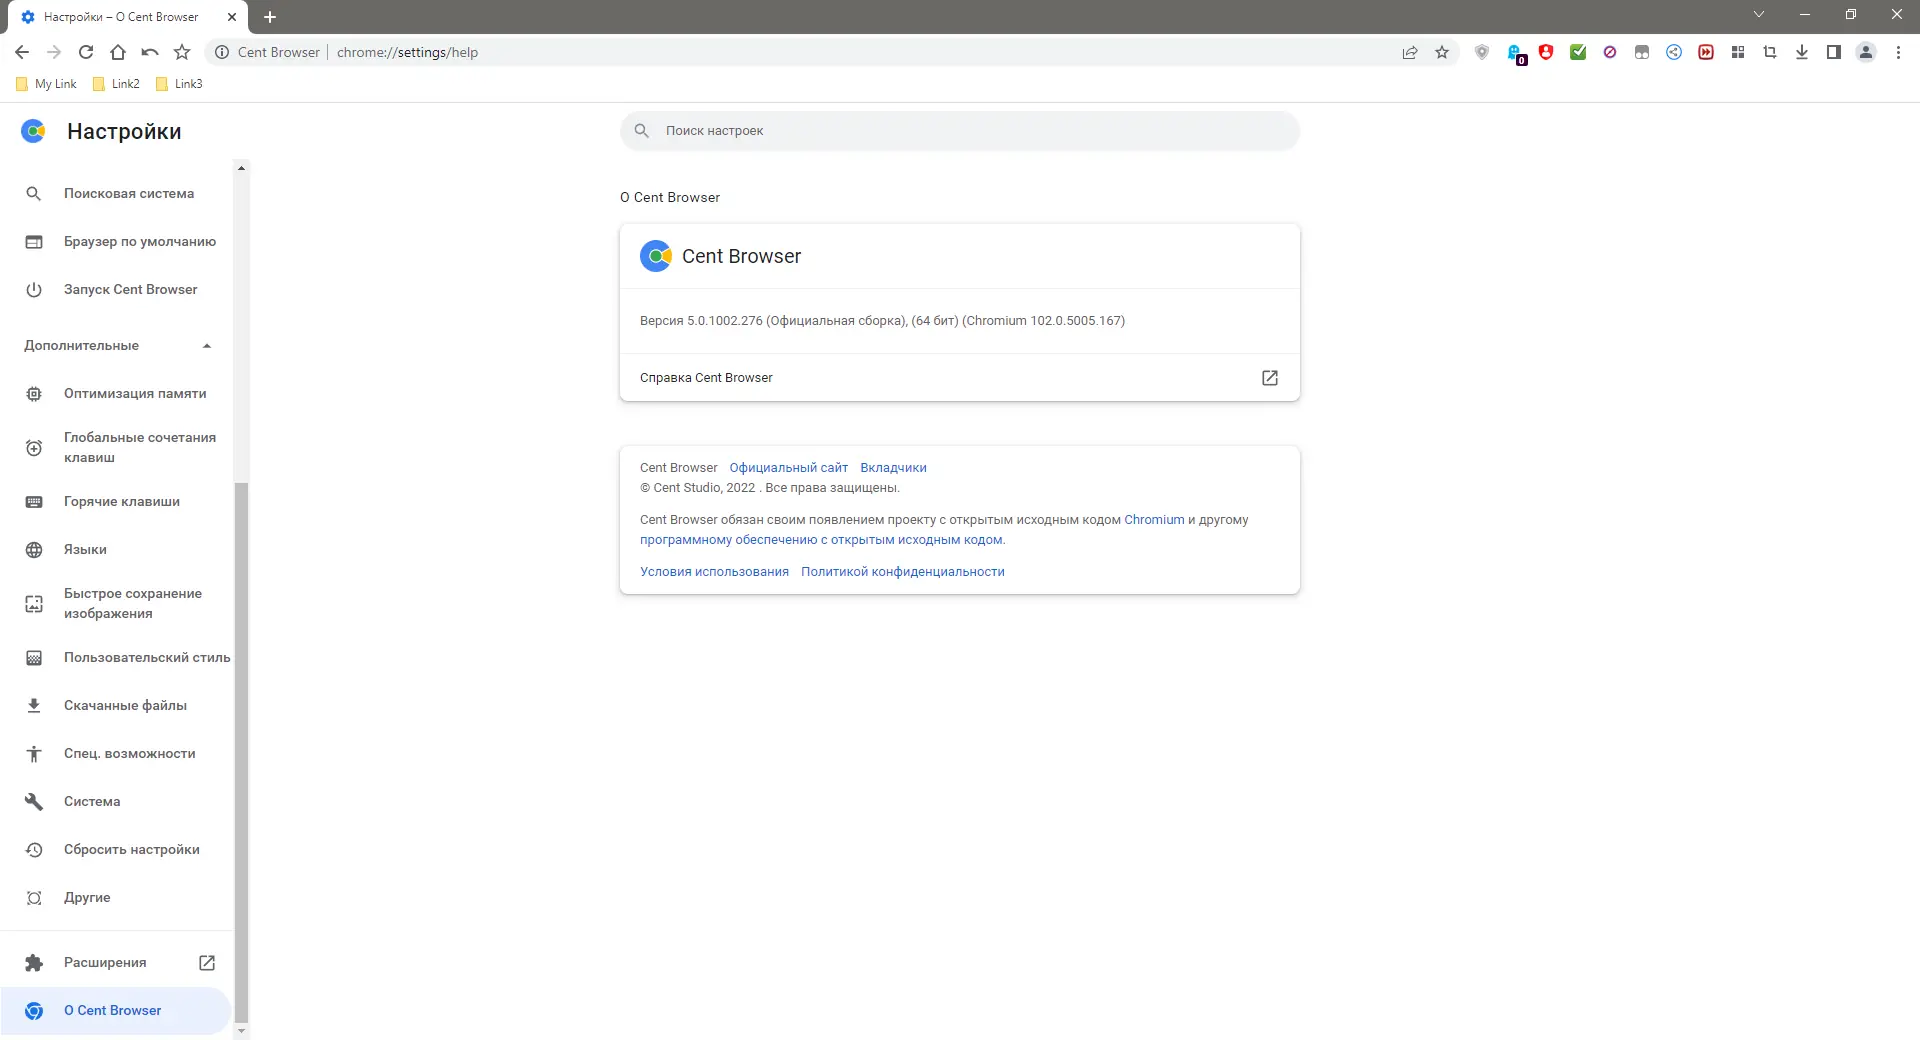Click the green checkmark extension icon
This screenshot has height=1040, width=1920.
pos(1578,52)
